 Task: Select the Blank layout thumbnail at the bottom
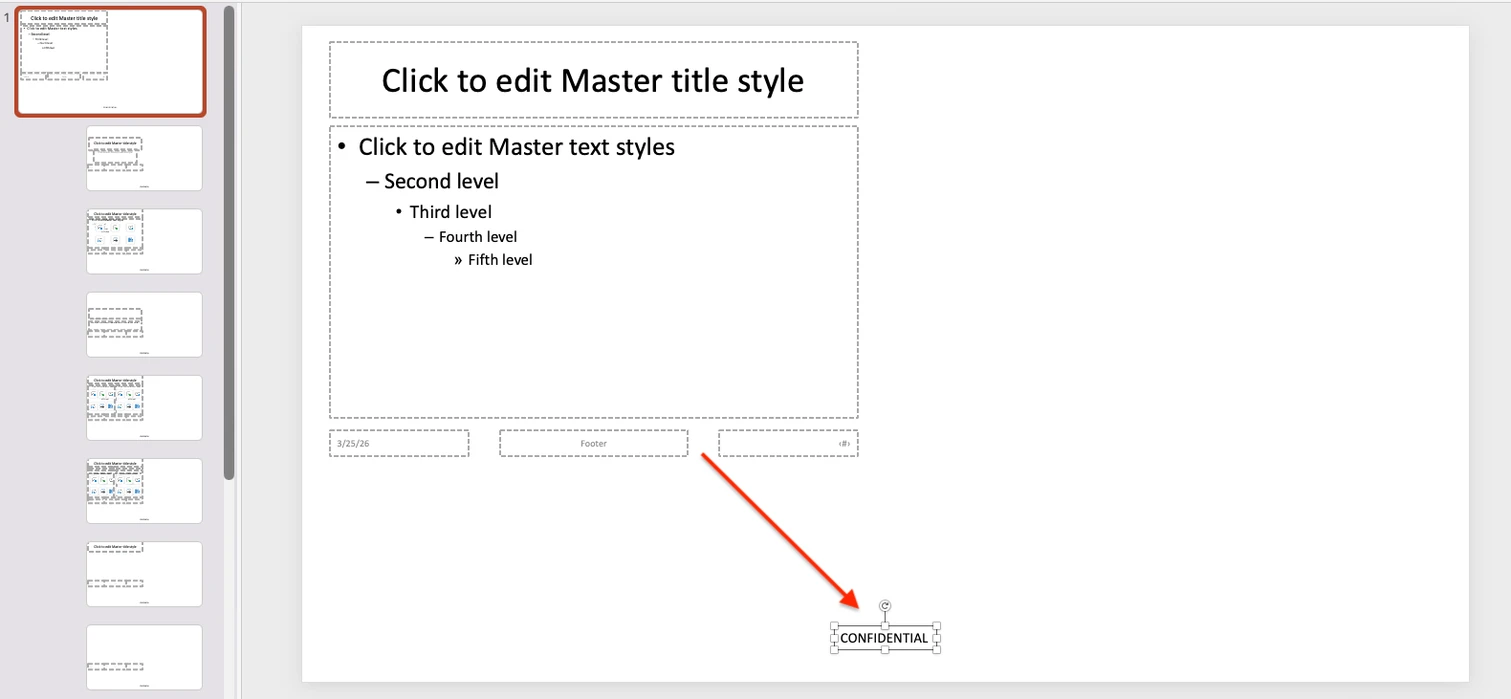143,657
